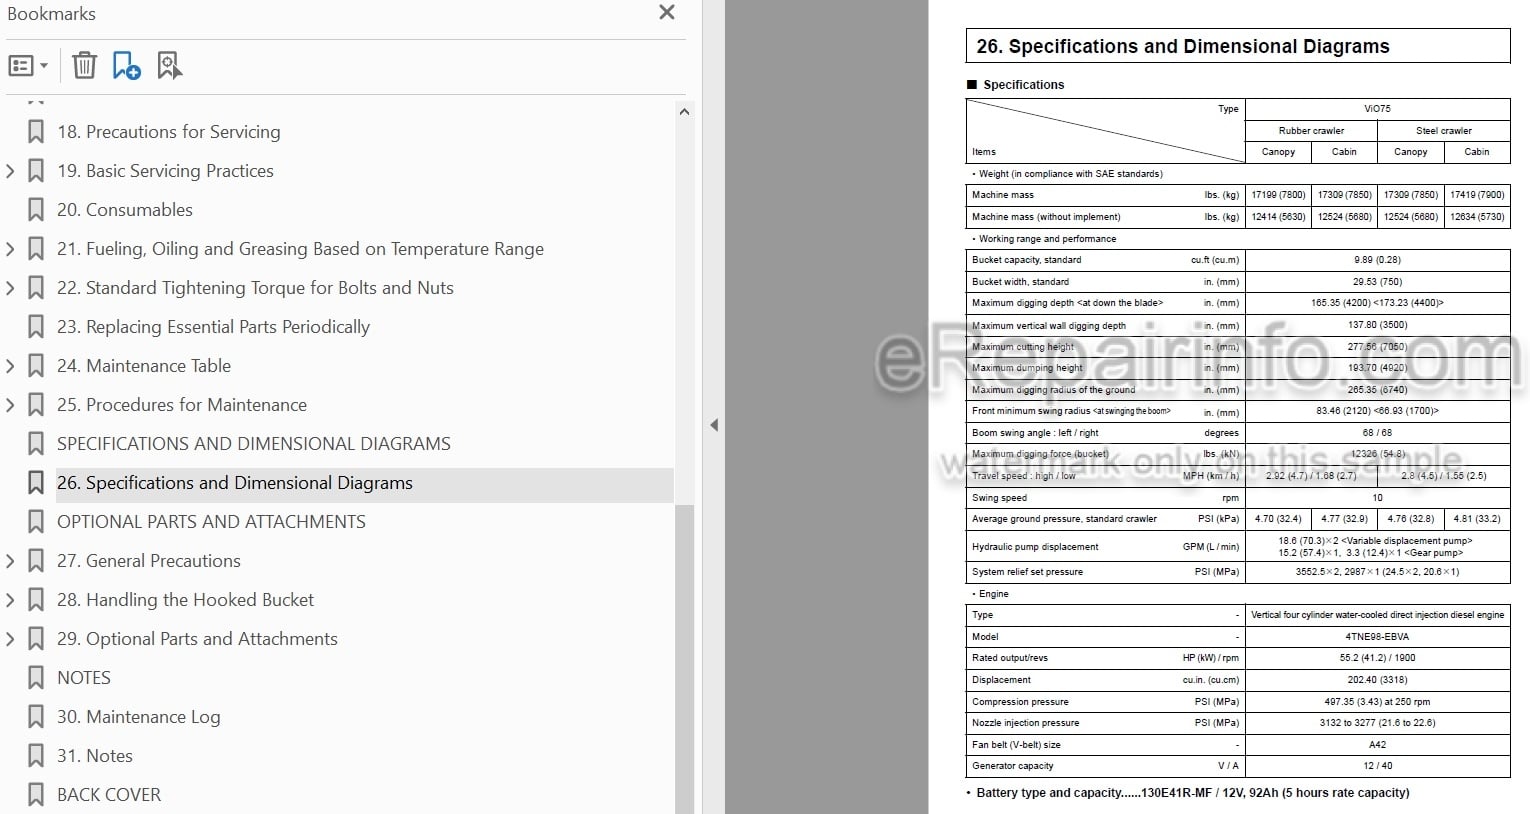This screenshot has width=1530, height=814.
Task: Expand 24. Maintenance Table bookmark
Action: tap(10, 366)
